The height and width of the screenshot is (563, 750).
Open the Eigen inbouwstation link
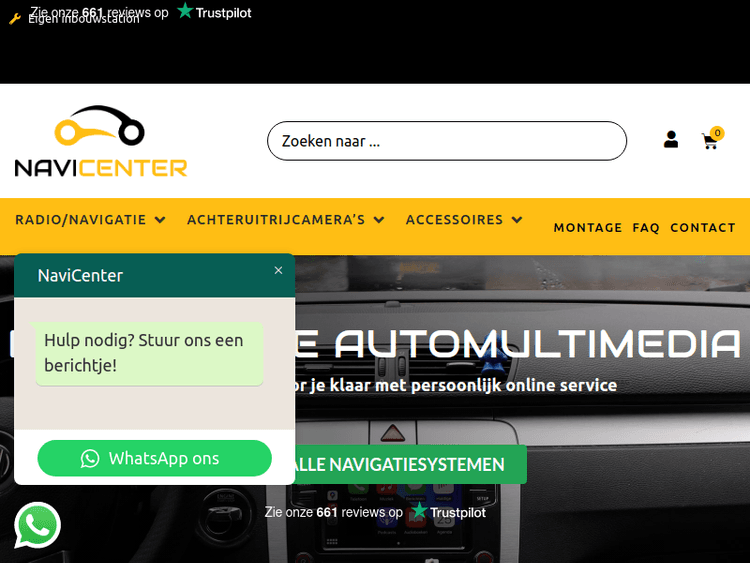[x=84, y=19]
